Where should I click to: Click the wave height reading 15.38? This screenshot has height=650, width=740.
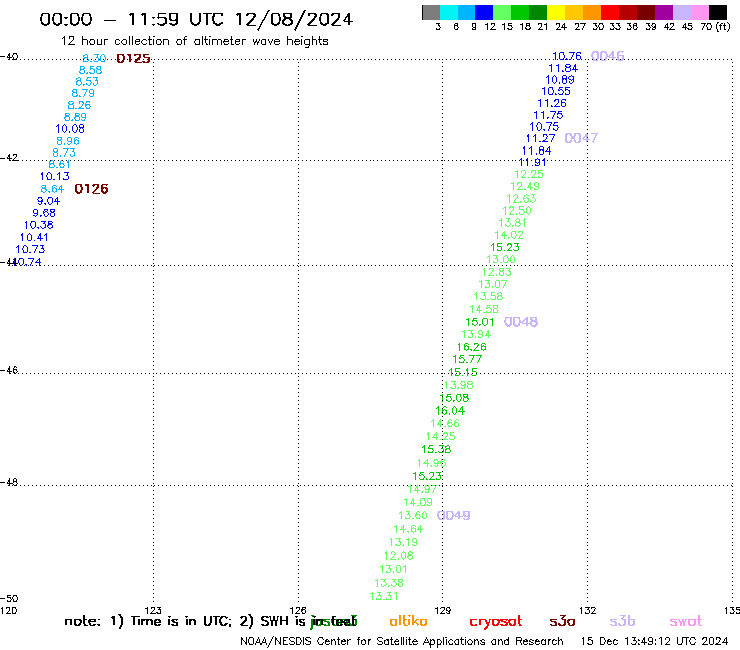(436, 449)
